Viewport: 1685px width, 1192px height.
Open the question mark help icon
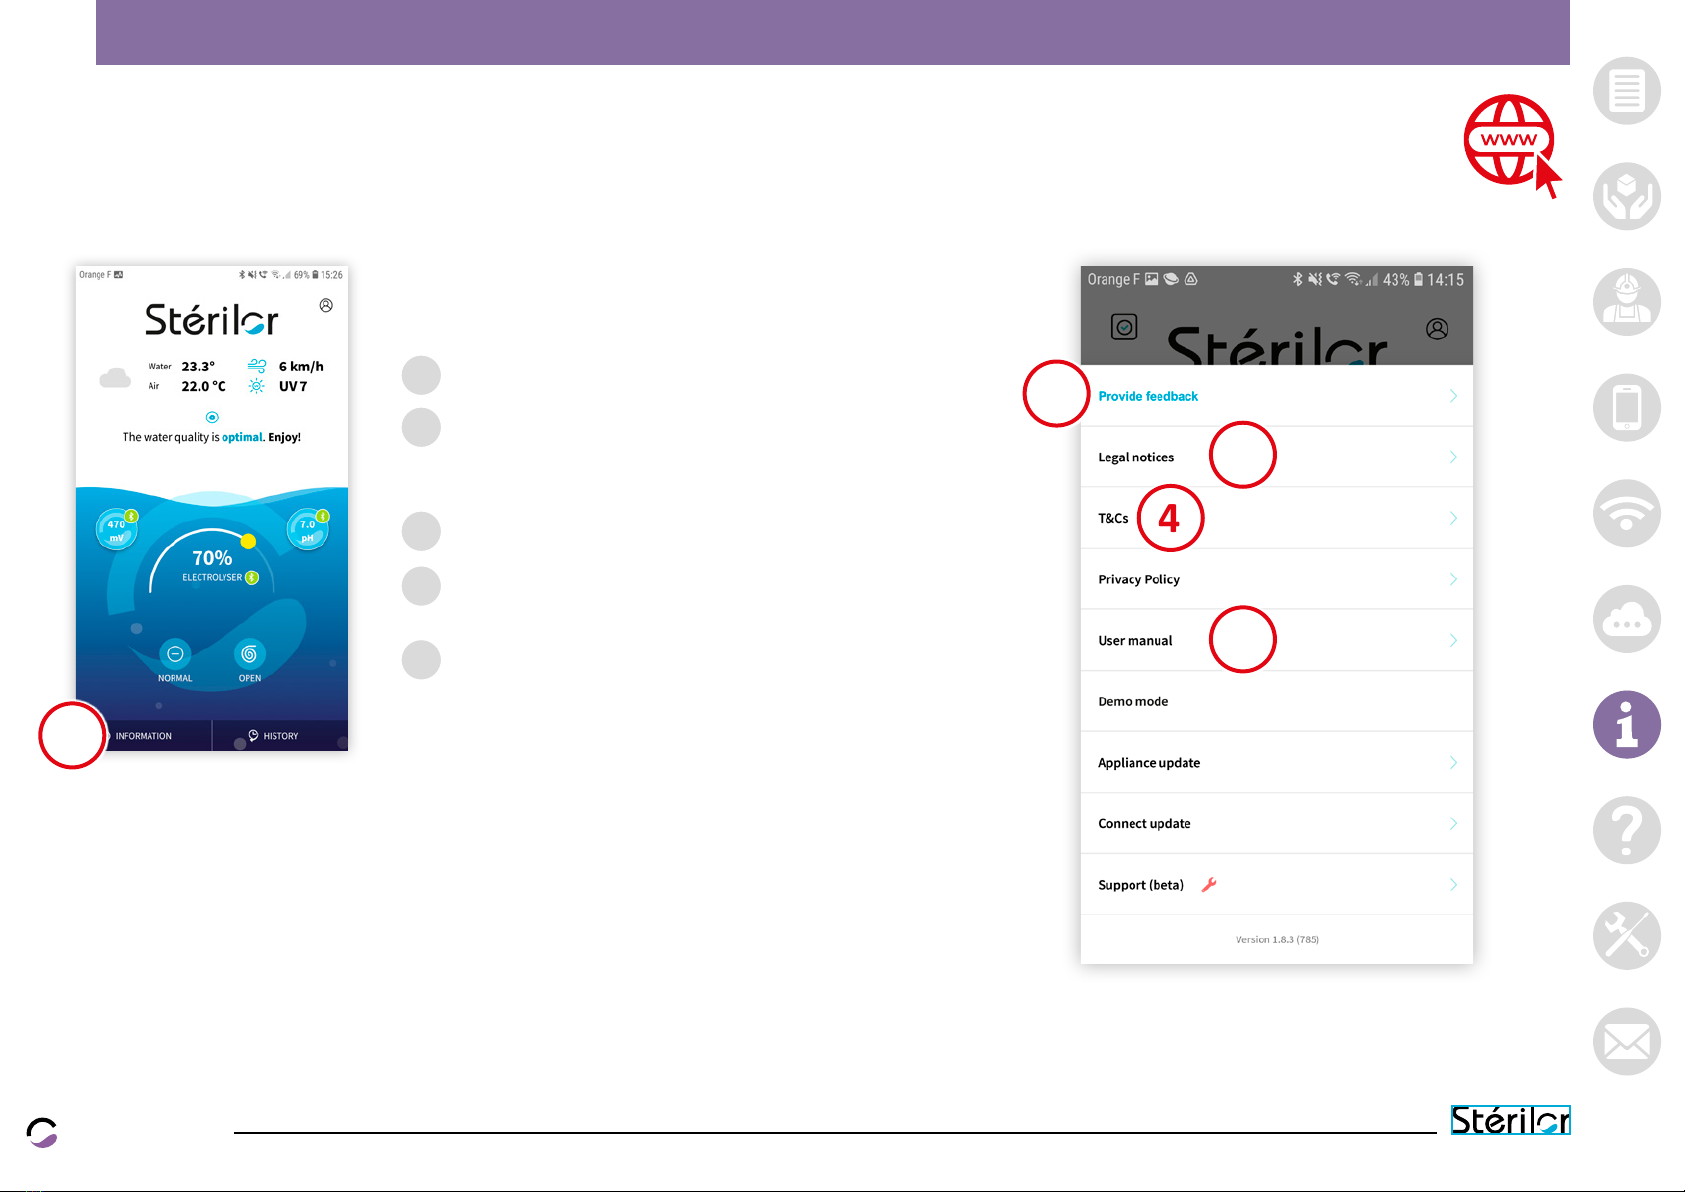coord(1626,830)
